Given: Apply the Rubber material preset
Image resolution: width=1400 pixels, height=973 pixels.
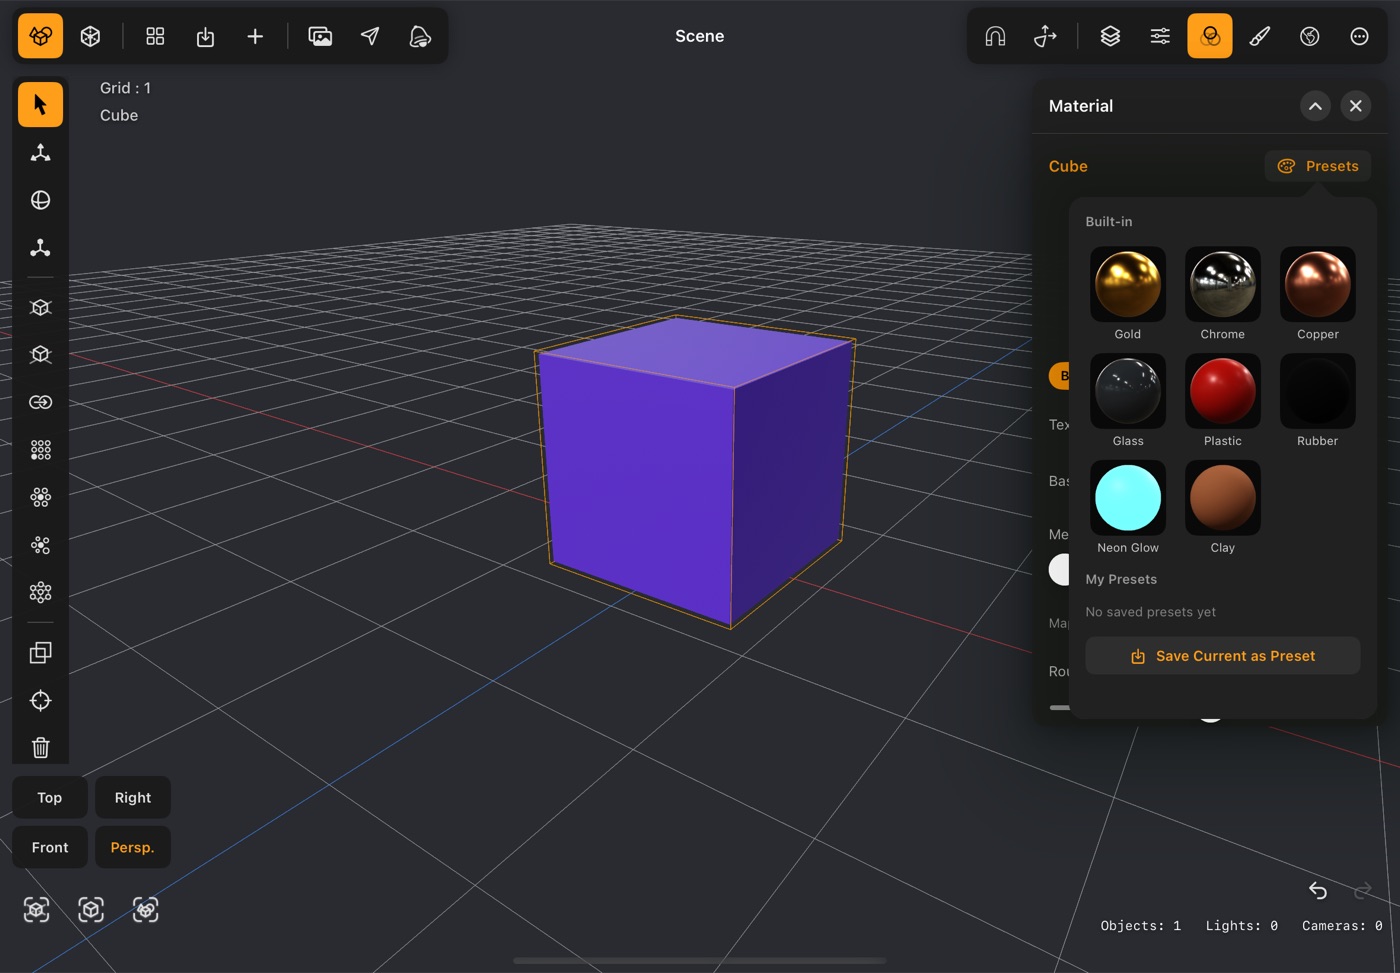Looking at the screenshot, I should 1318,391.
